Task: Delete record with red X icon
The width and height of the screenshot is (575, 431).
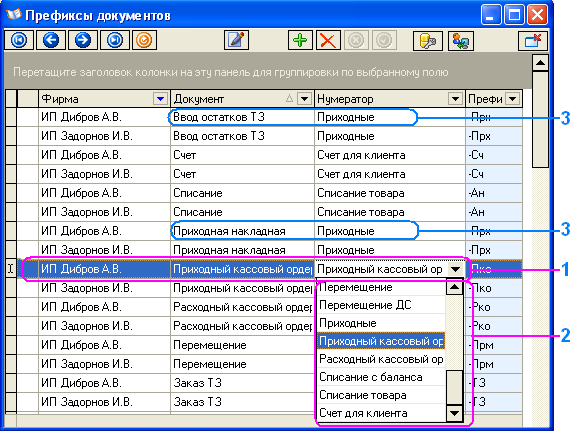Action: [x=328, y=40]
